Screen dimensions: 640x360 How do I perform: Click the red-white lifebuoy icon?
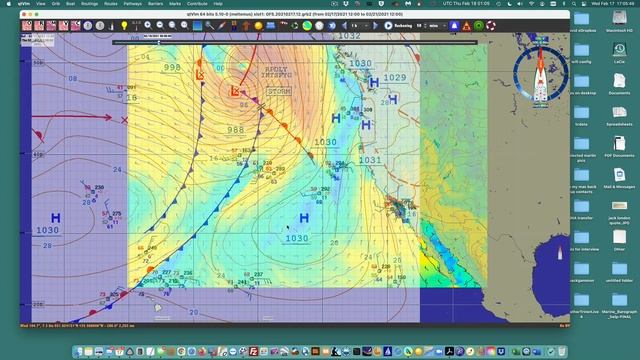[491, 26]
